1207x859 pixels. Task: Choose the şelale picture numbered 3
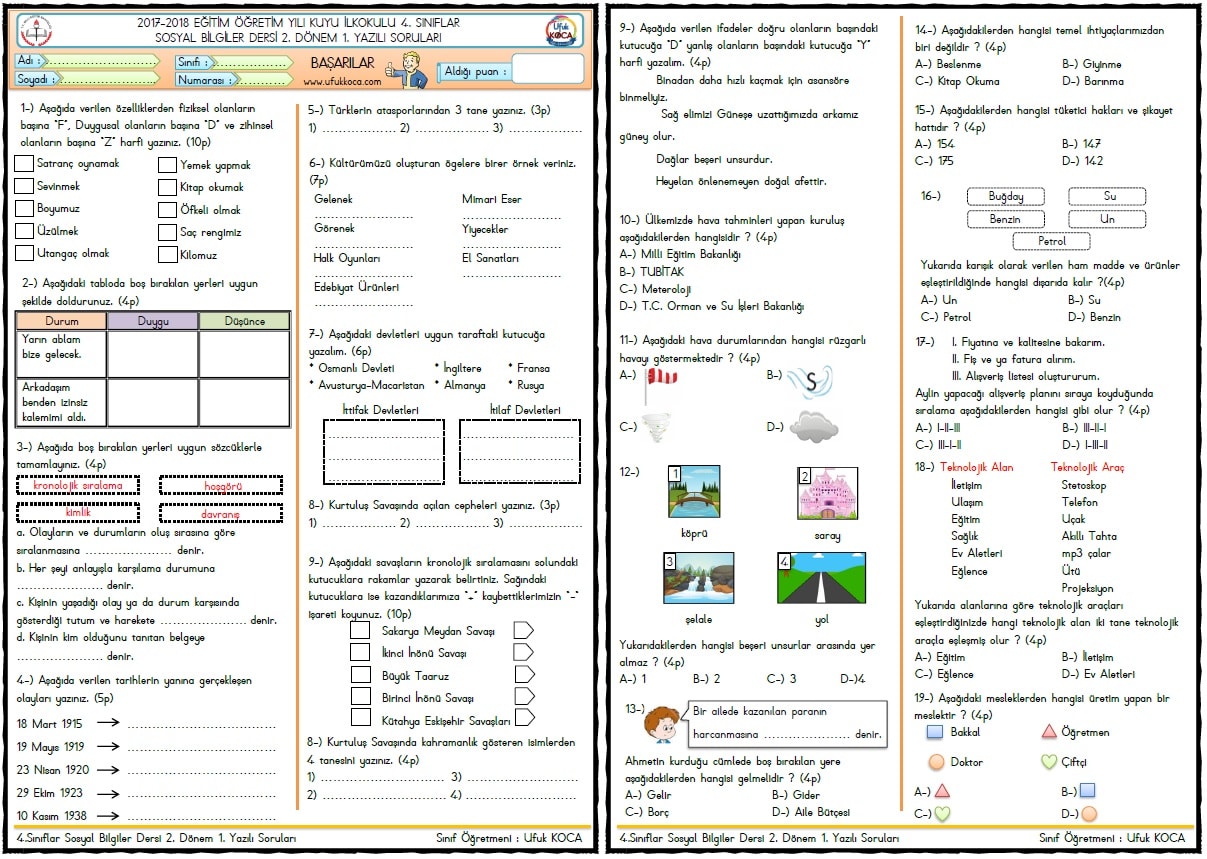pyautogui.click(x=699, y=578)
